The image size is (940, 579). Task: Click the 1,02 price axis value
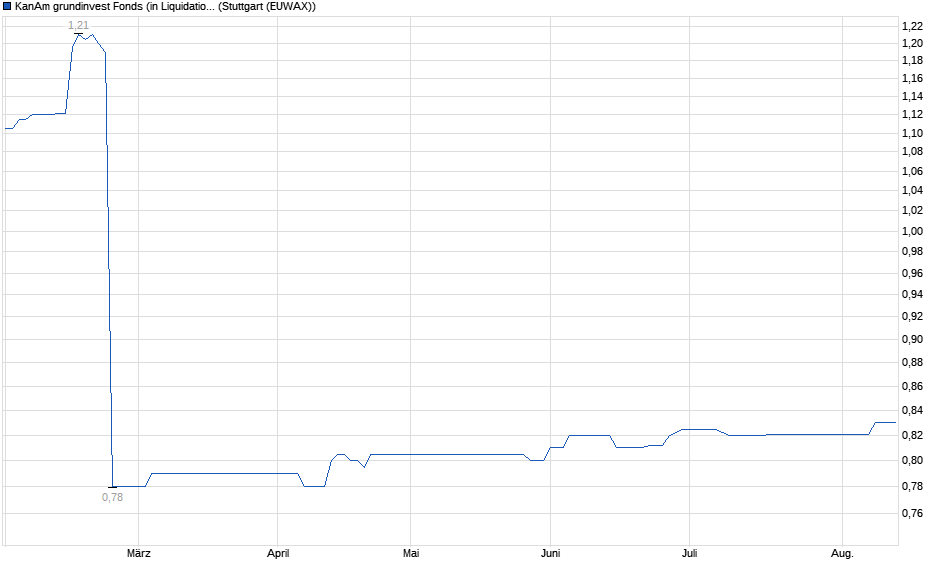[x=912, y=210]
